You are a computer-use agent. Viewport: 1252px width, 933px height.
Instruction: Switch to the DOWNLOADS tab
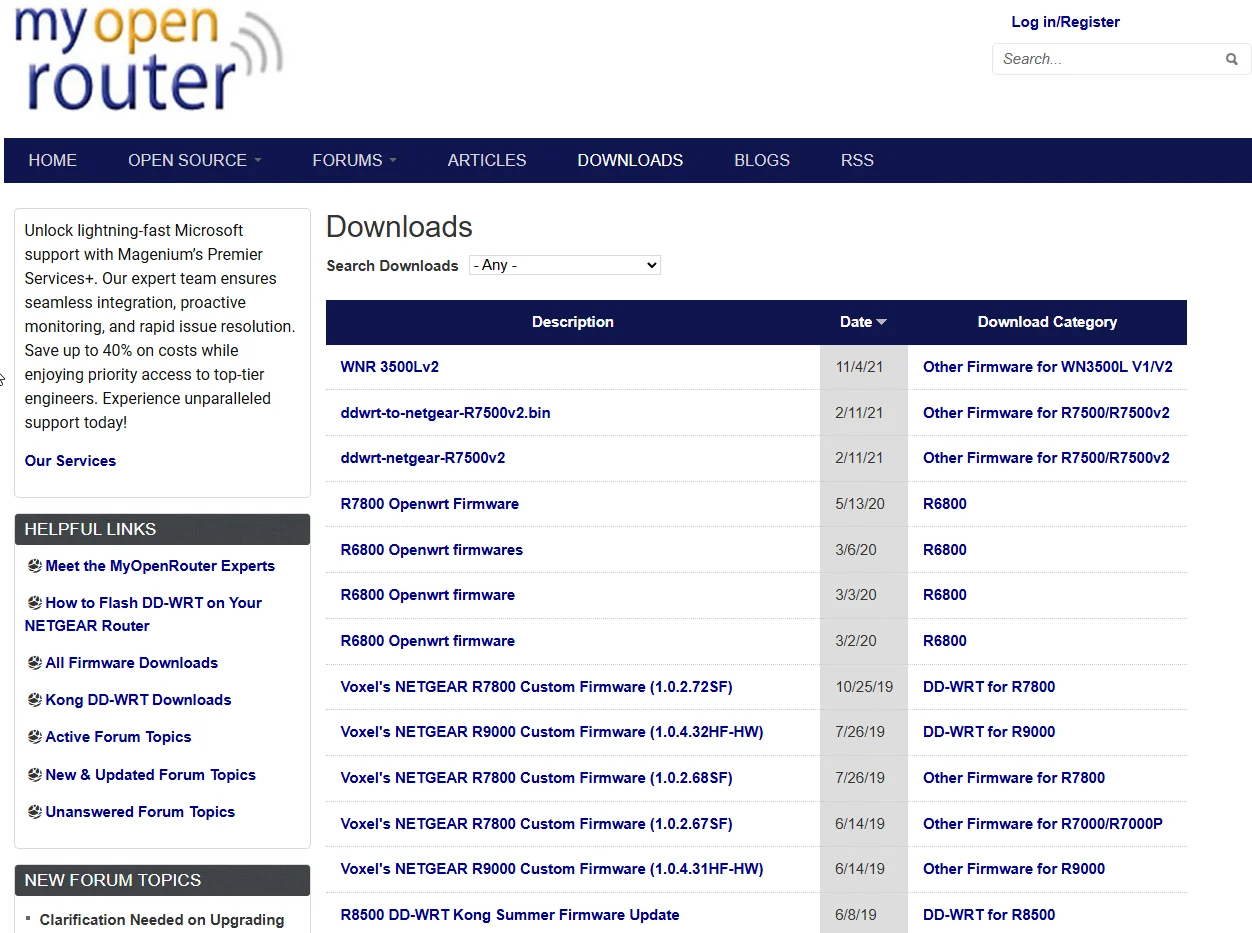(630, 160)
